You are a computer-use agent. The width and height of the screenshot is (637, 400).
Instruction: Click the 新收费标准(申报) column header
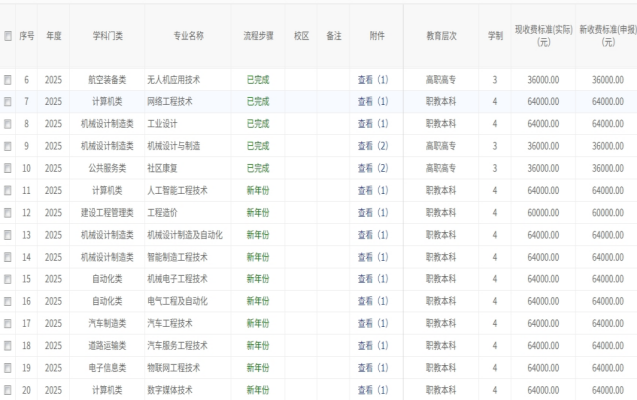[x=608, y=36]
